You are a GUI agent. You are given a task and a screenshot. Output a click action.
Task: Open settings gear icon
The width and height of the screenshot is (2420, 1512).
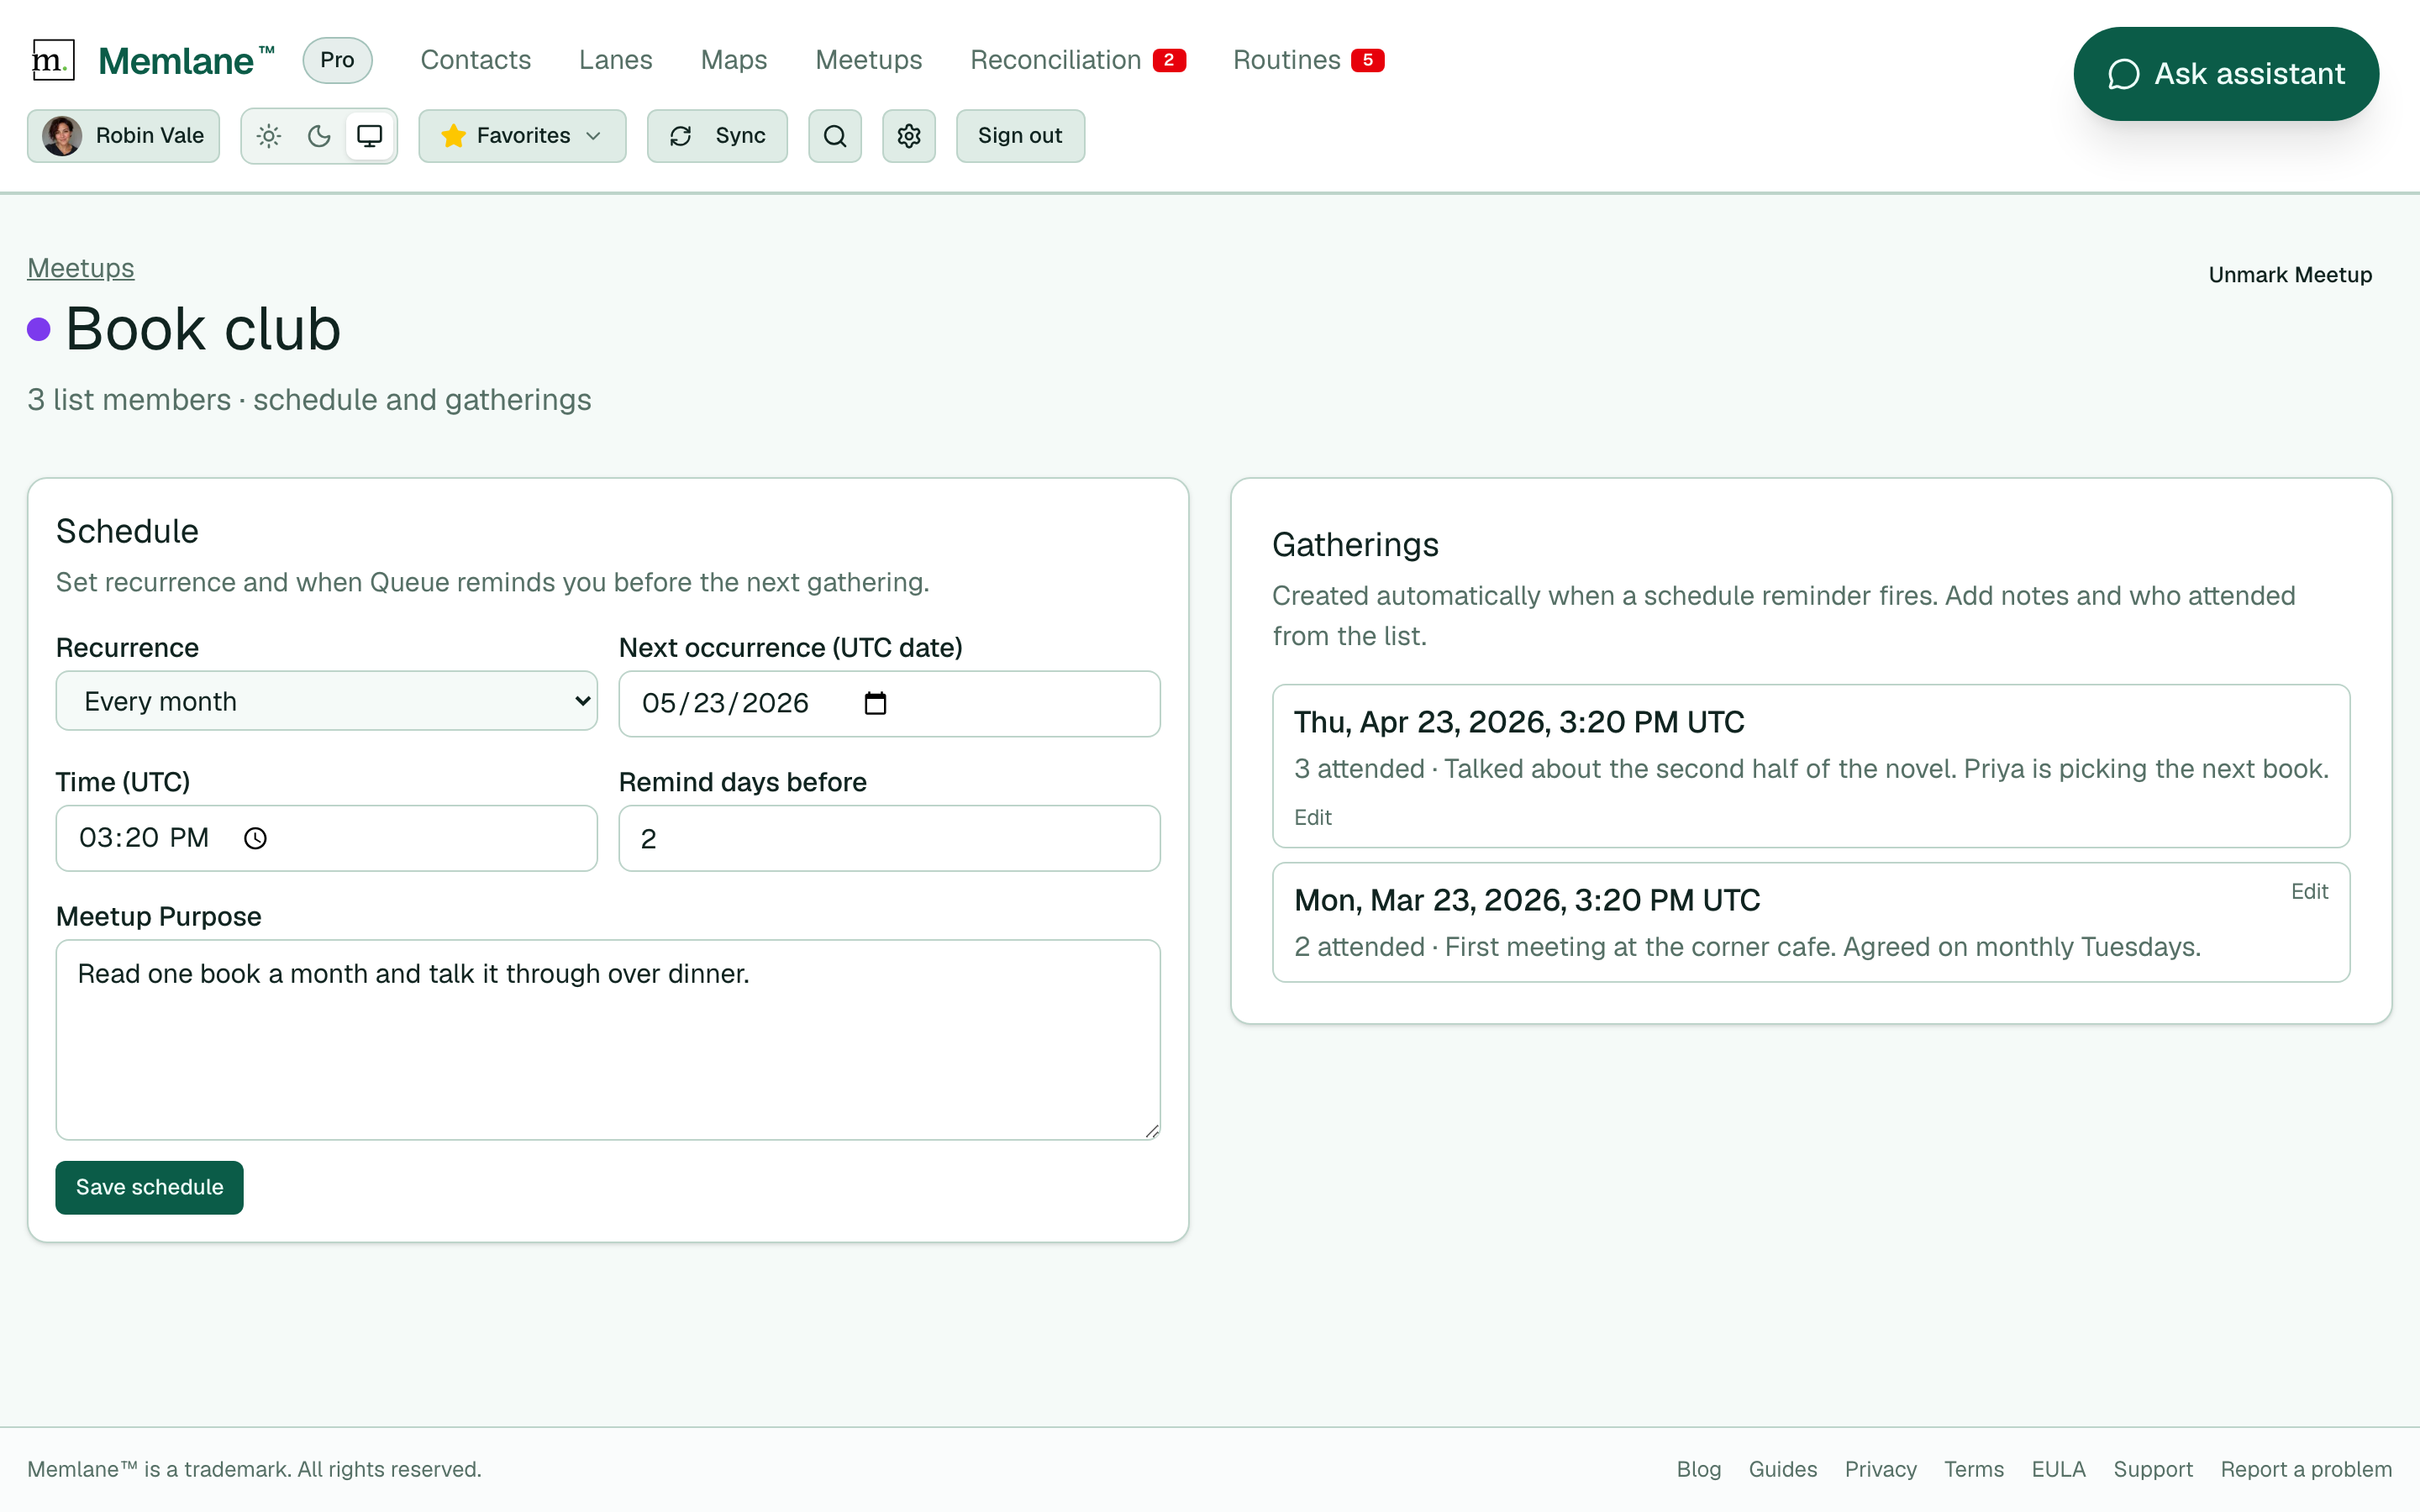[x=909, y=136]
